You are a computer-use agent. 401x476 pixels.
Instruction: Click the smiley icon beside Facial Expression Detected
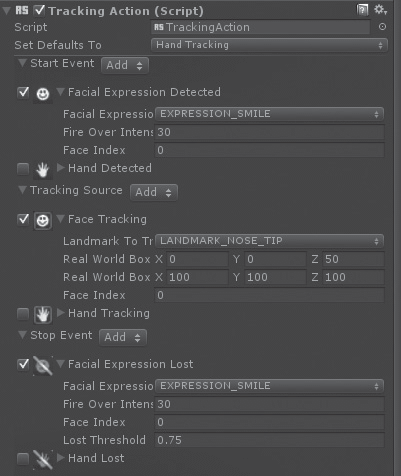(x=43, y=94)
